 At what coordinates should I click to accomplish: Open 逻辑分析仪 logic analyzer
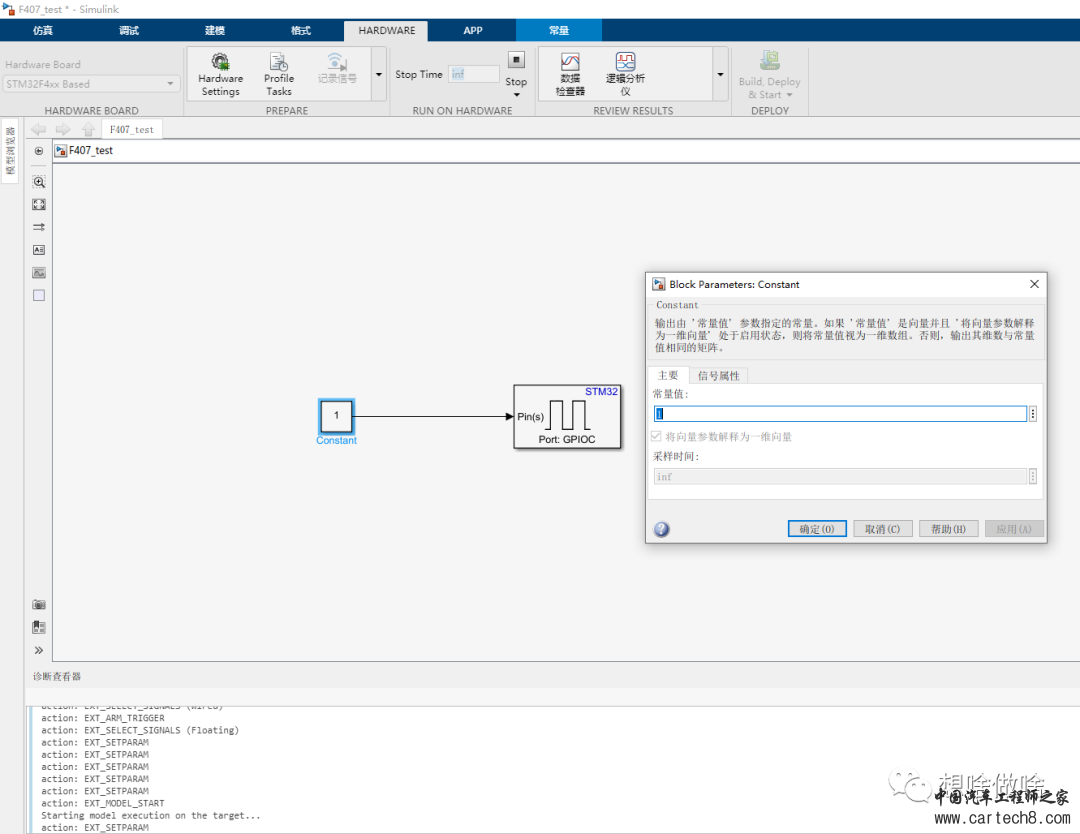[x=625, y=75]
